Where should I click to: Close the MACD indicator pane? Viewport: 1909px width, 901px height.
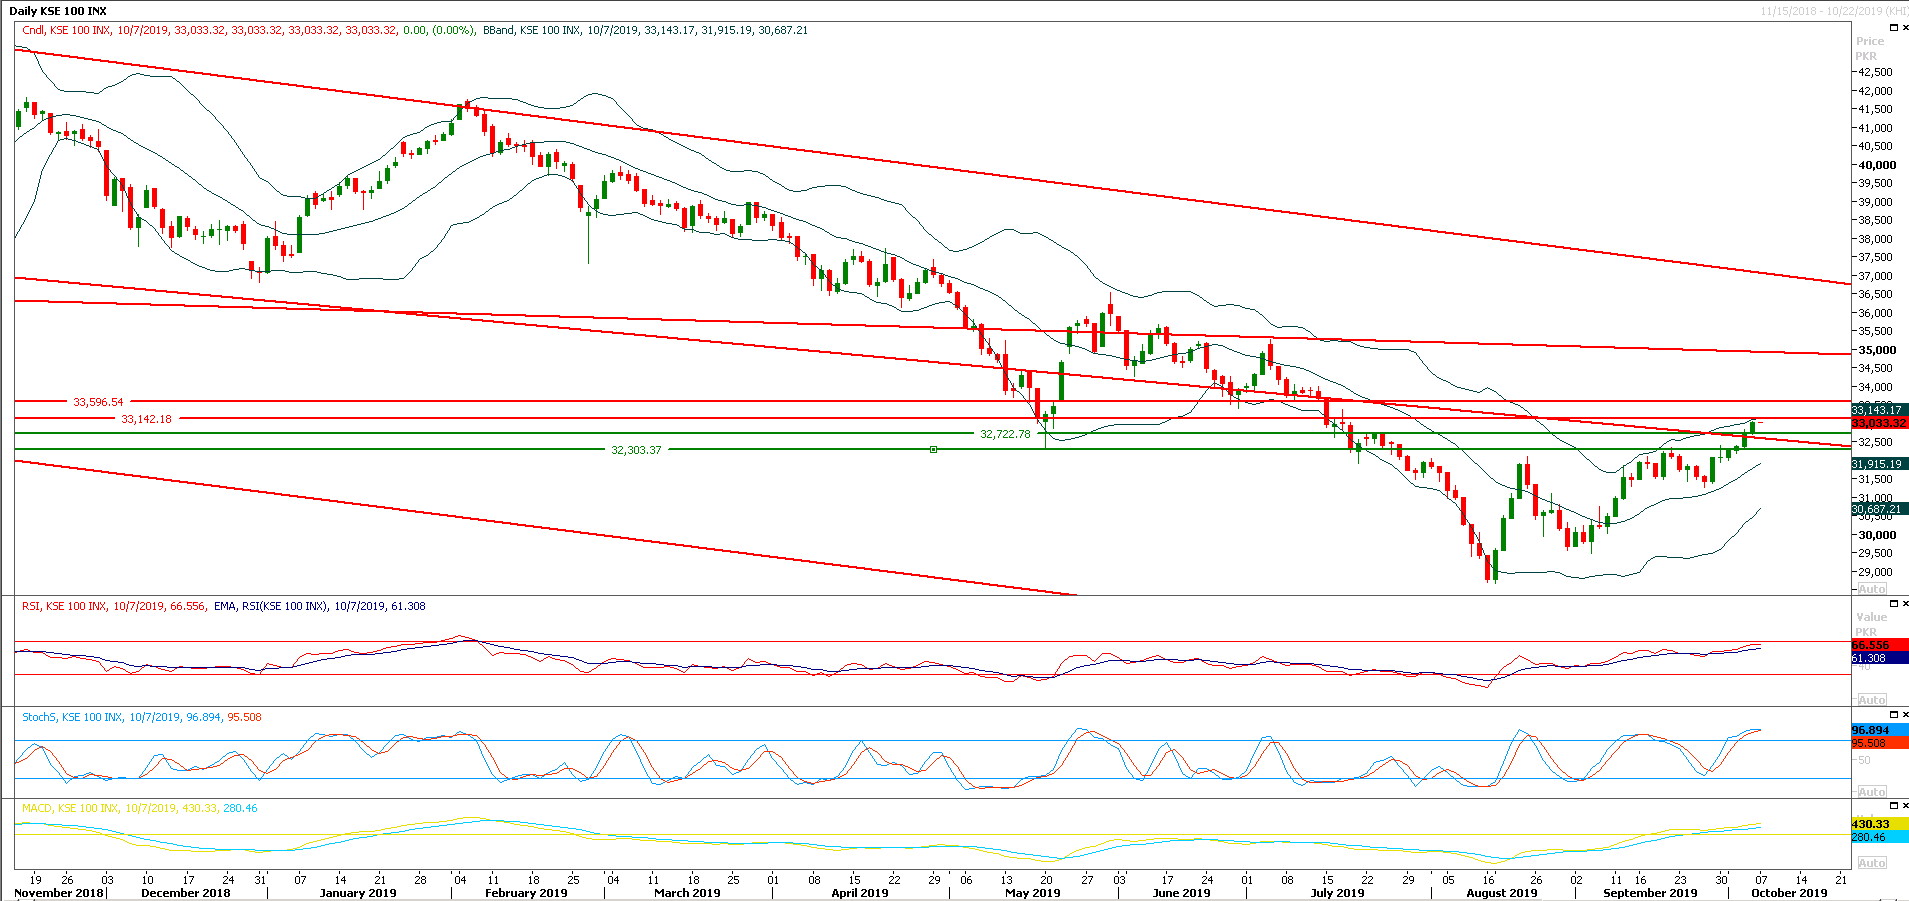tap(1904, 806)
